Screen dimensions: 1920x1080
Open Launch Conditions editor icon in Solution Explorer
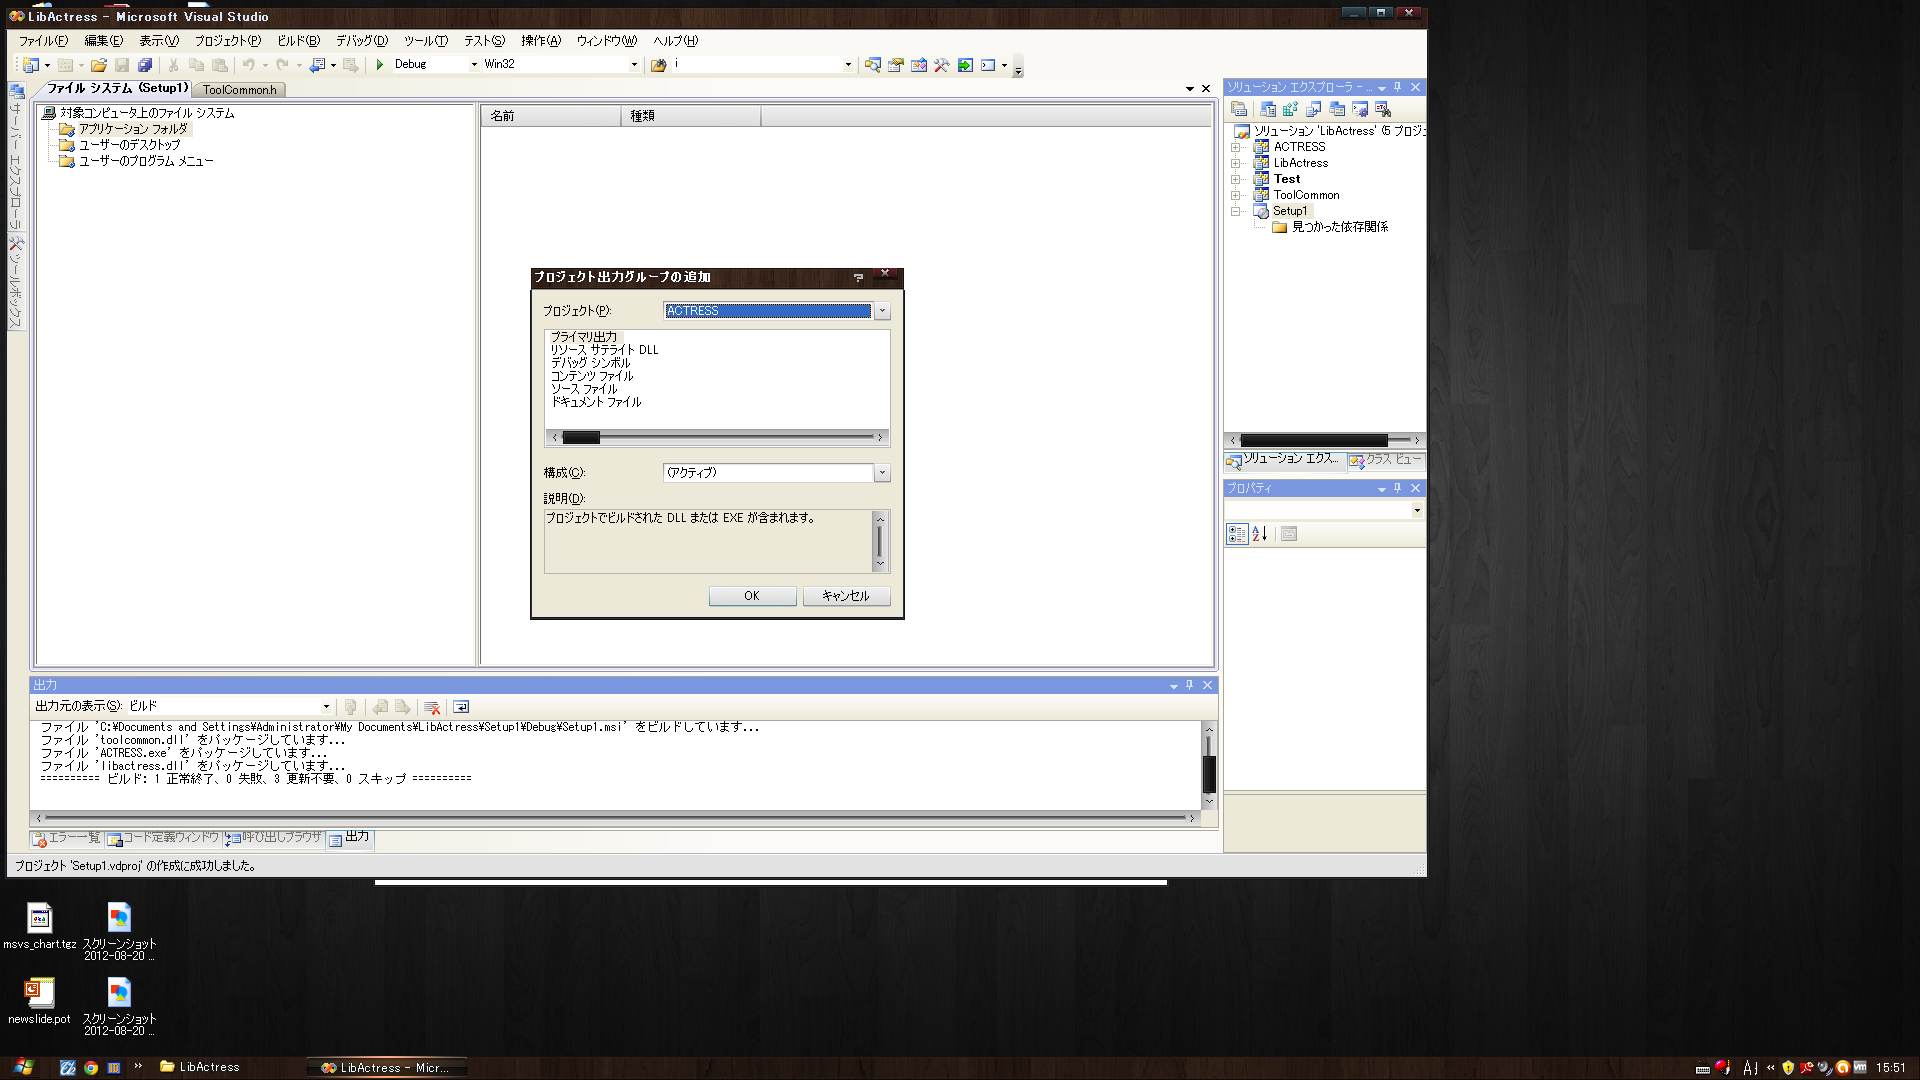1383,109
